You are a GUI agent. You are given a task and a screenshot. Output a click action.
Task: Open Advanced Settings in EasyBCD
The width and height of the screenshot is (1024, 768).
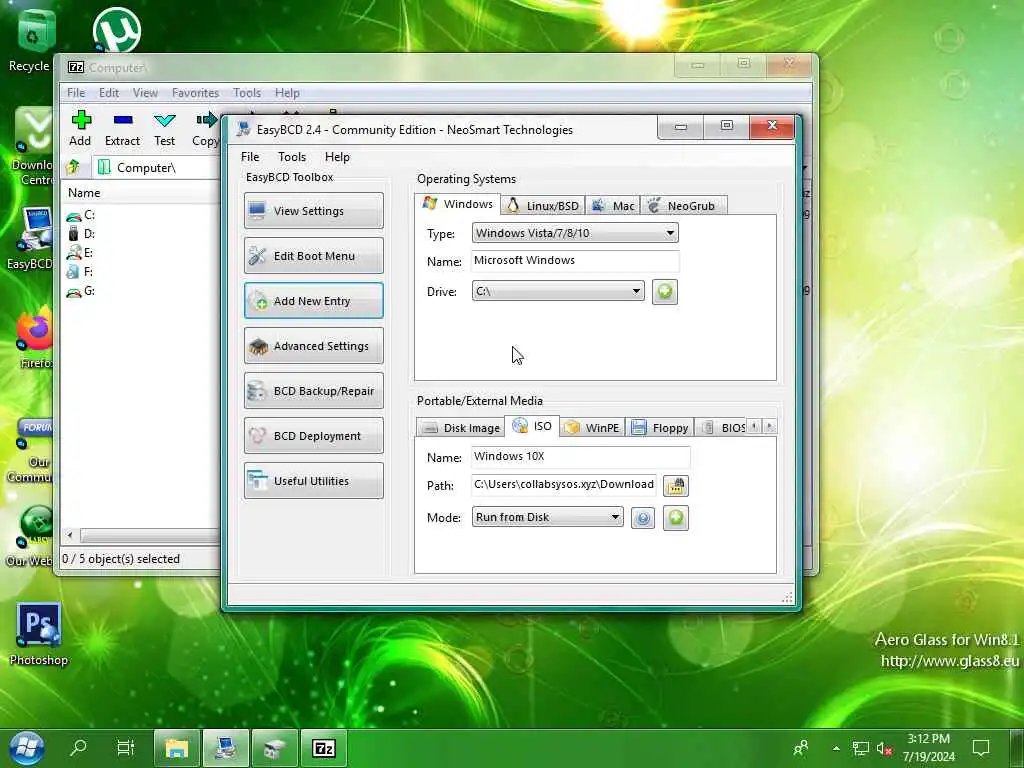click(313, 346)
